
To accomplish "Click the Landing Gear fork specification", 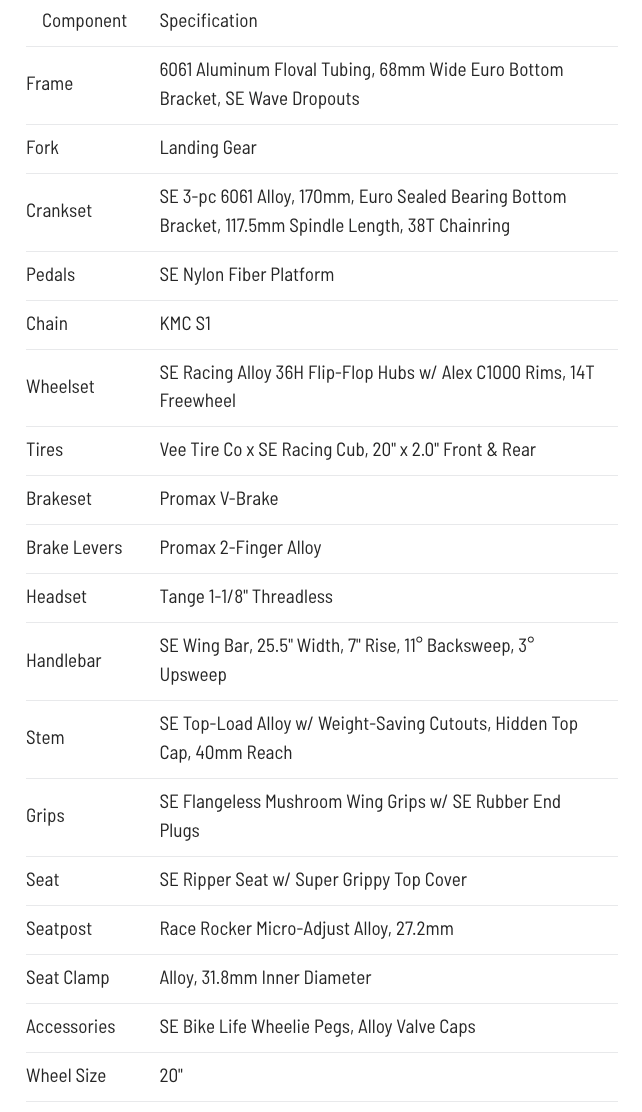I will pyautogui.click(x=208, y=148).
